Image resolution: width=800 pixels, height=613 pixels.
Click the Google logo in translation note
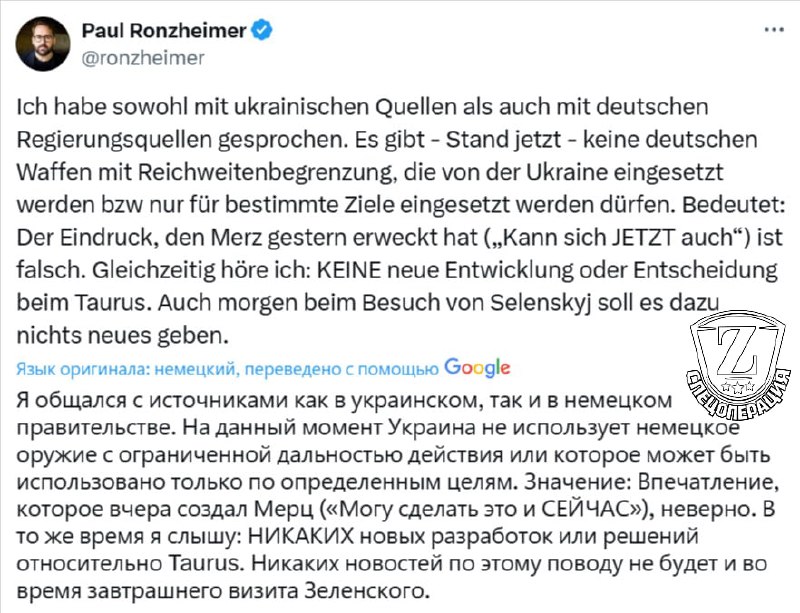[x=477, y=367]
